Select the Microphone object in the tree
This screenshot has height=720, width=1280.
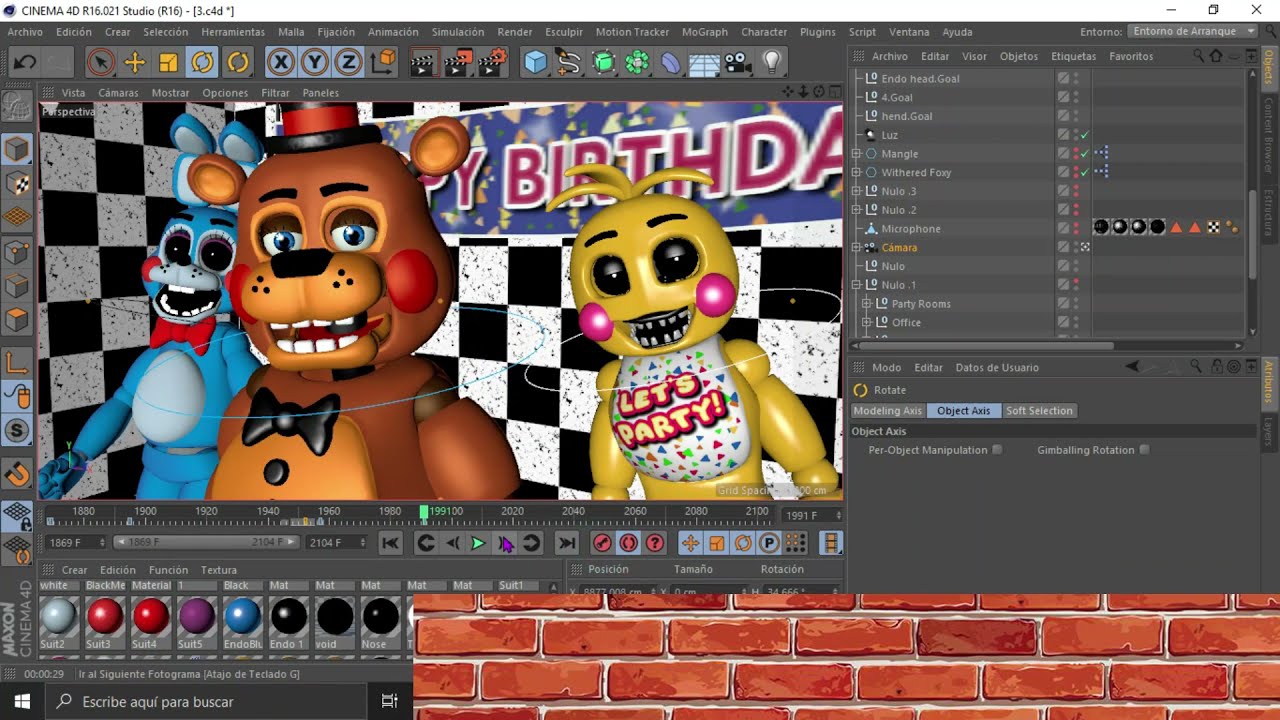(x=911, y=229)
